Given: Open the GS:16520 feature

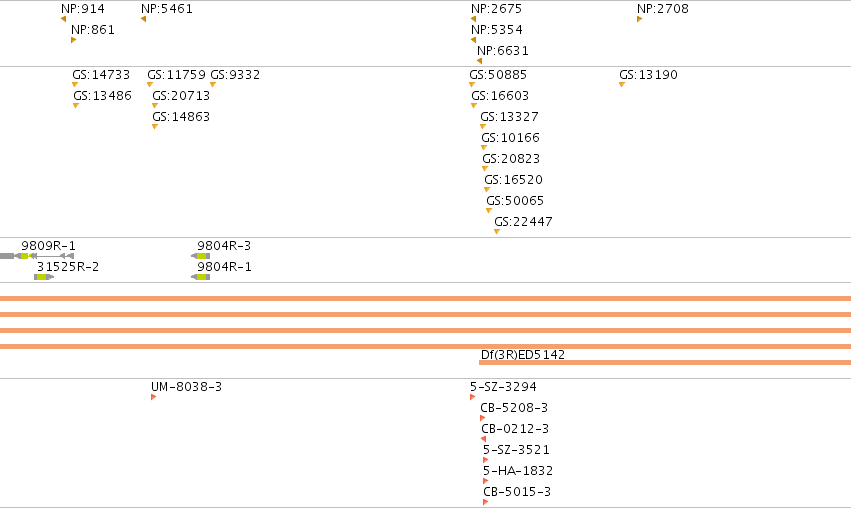Looking at the screenshot, I should click(513, 180).
